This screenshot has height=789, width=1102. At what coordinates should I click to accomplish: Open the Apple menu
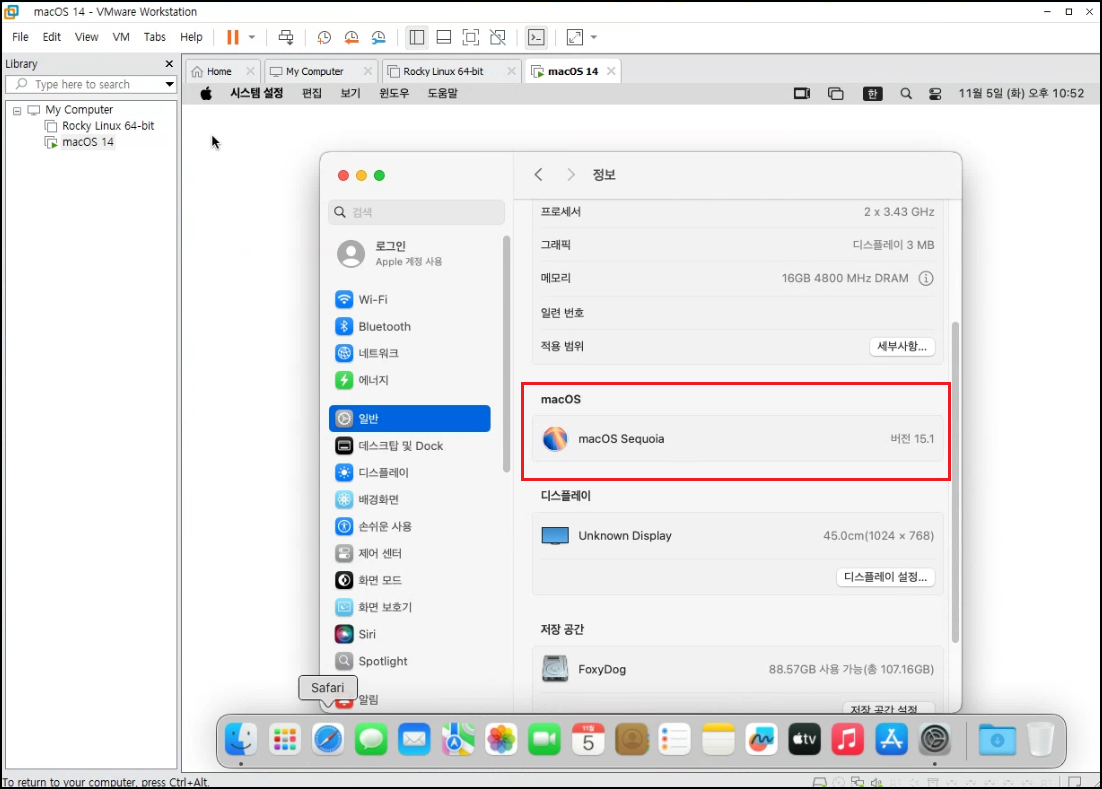[x=206, y=93]
